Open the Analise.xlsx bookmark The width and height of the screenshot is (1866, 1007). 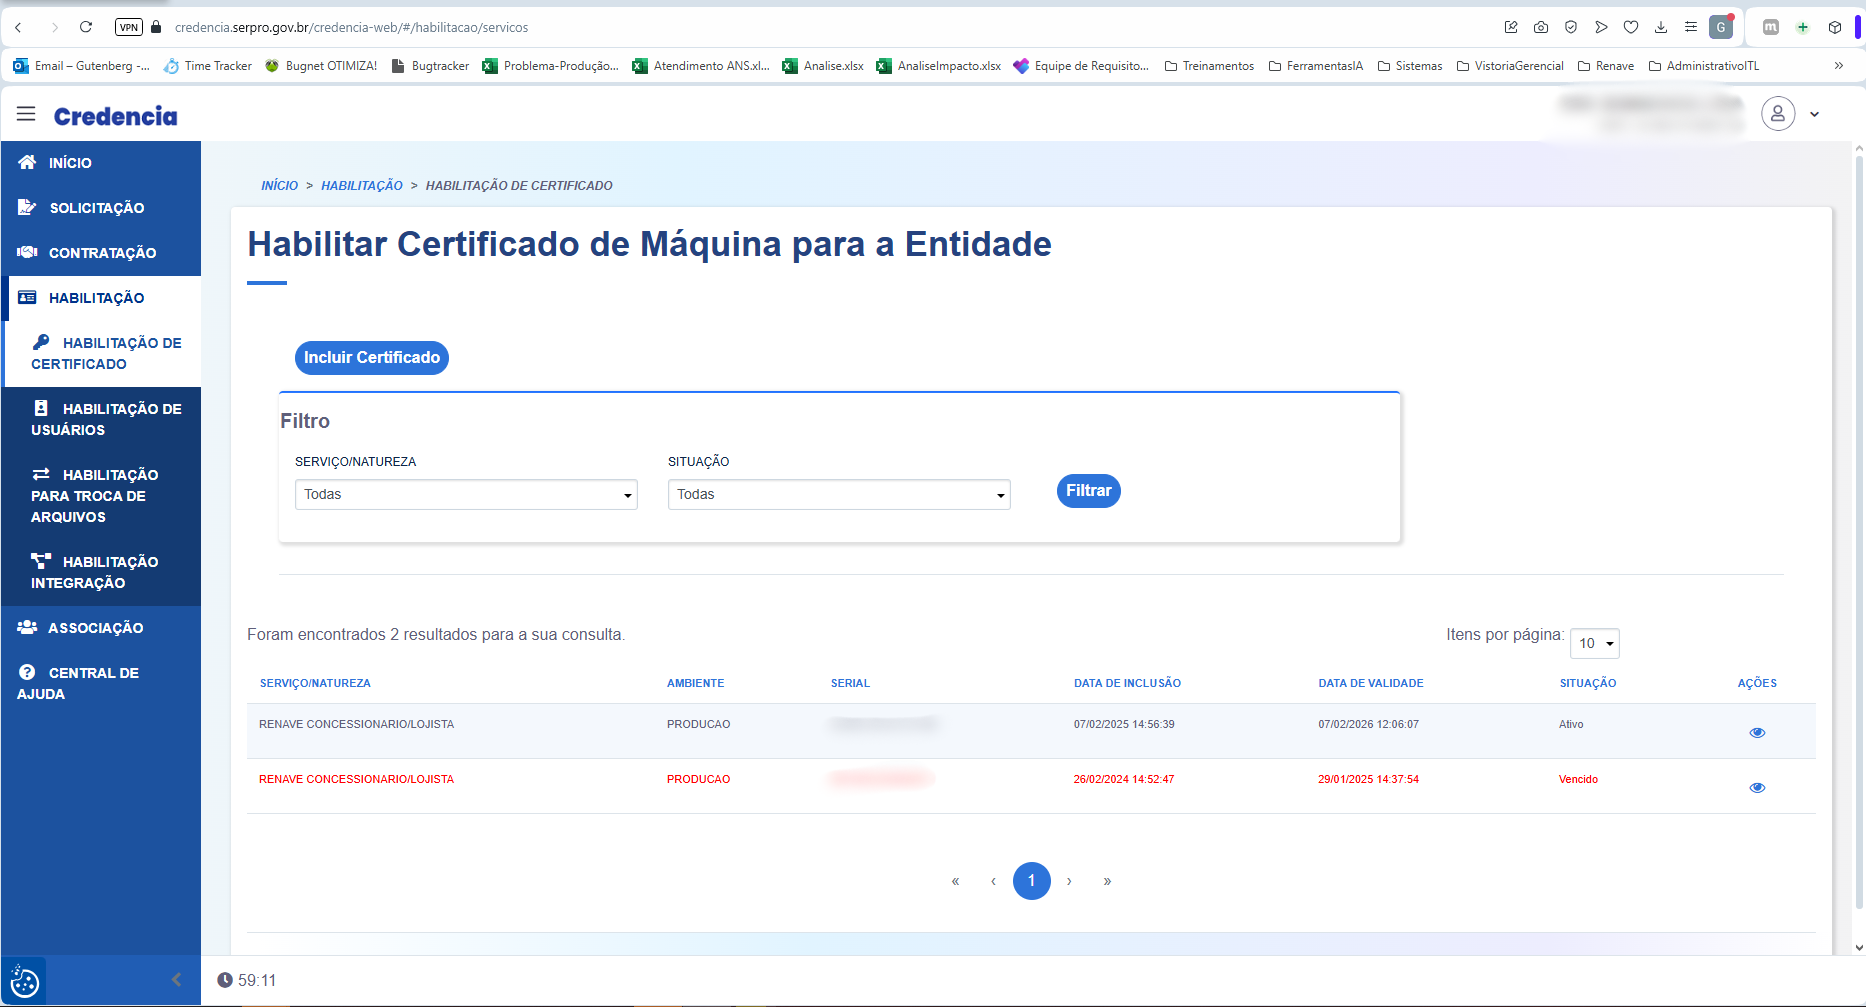tap(823, 66)
